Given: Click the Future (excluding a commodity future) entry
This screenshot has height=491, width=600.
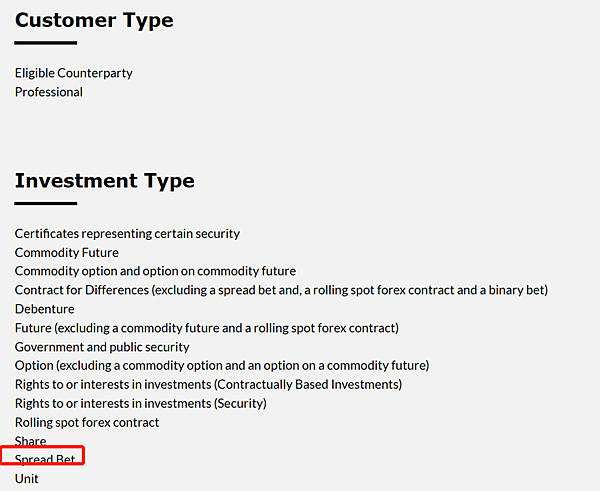Looking at the screenshot, I should coord(206,328).
